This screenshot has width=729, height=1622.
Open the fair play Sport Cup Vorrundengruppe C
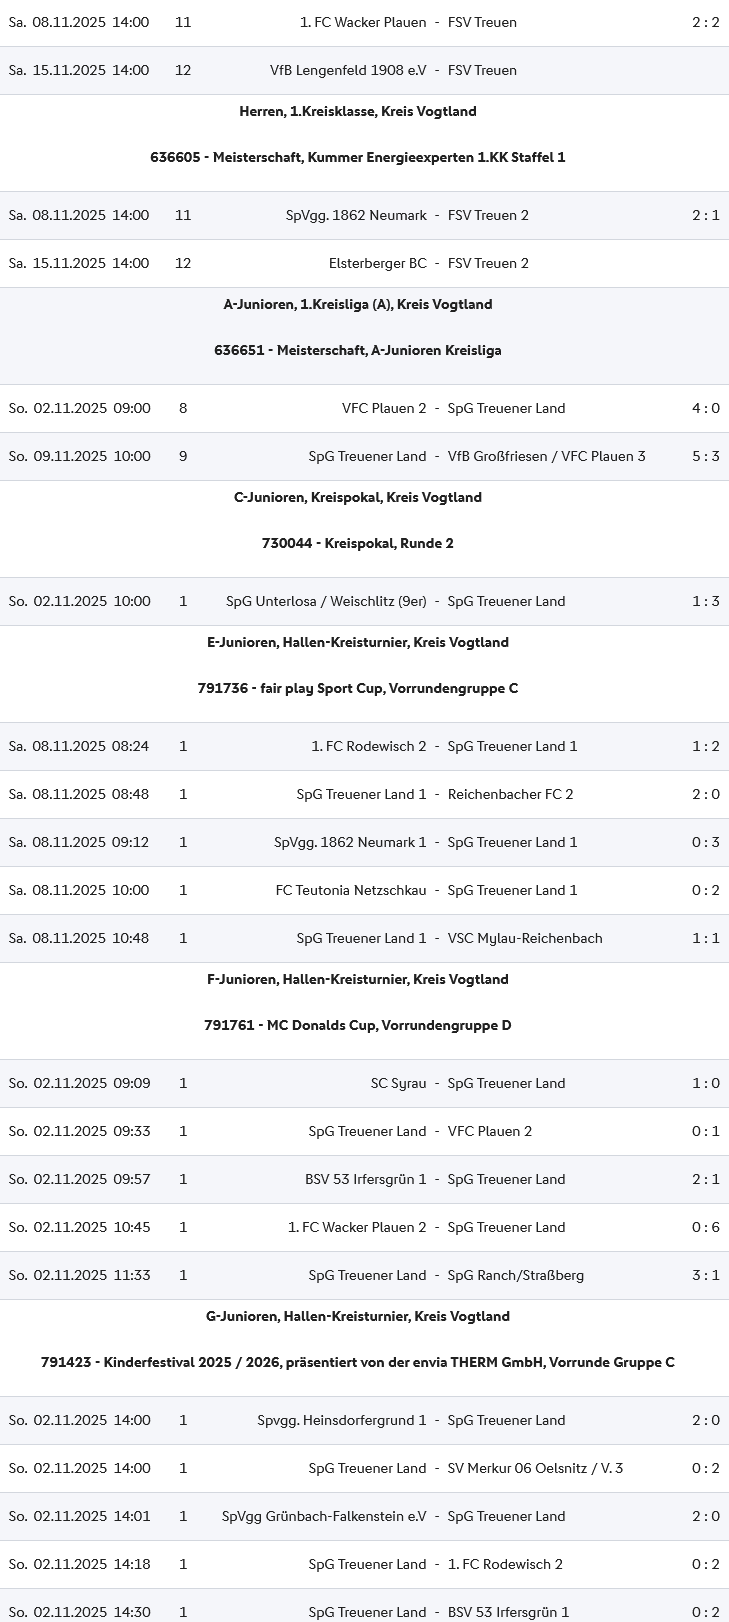click(358, 688)
